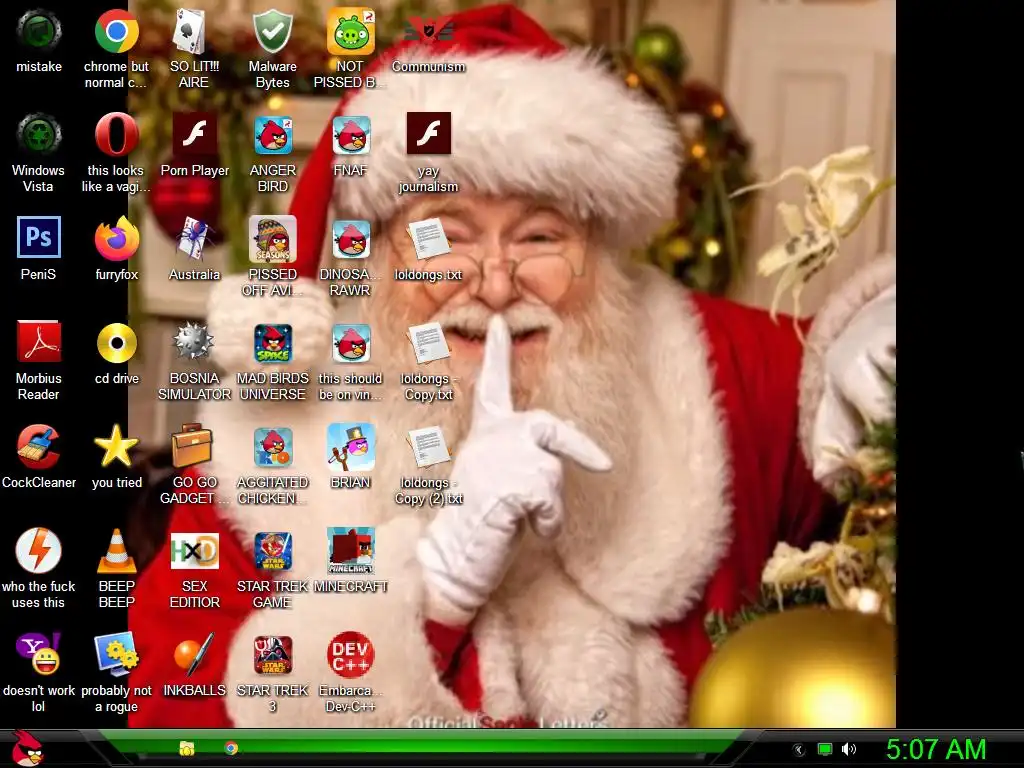The image size is (1024, 768).
Task: Open the Angry Bird start button
Action: tap(27, 748)
